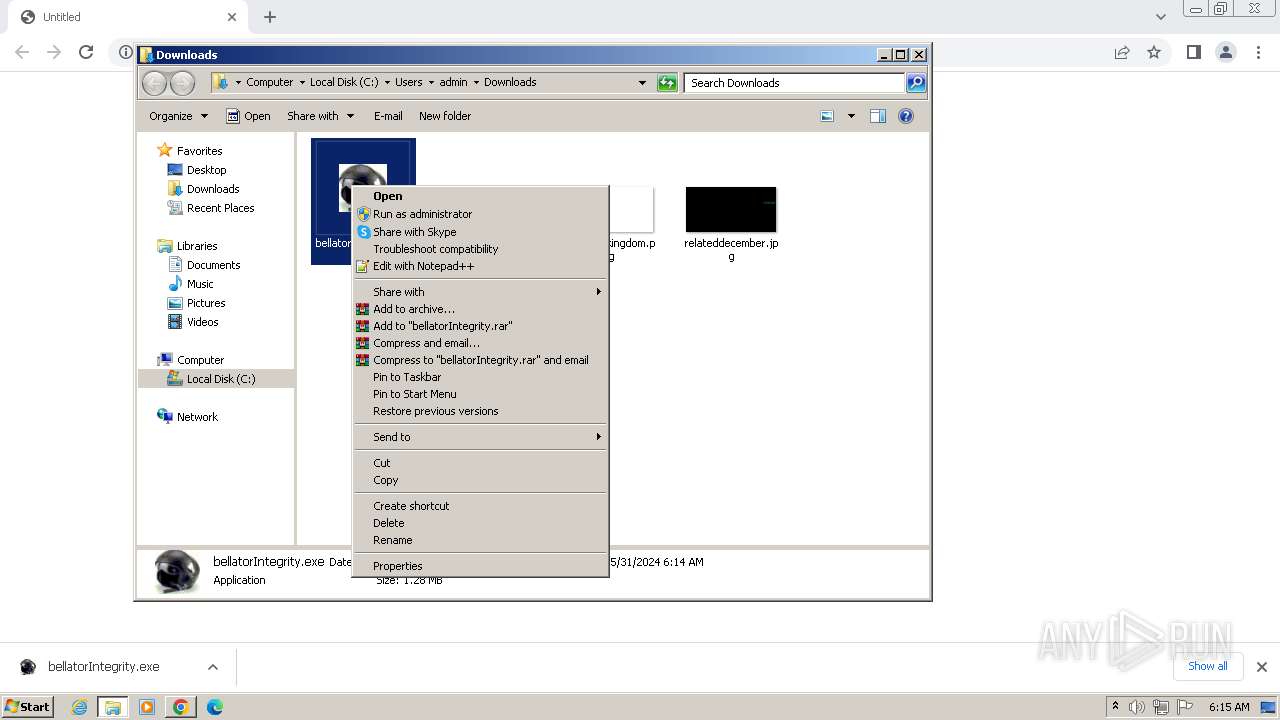Open Properties from context menu
1280x720 pixels.
(x=480, y=566)
